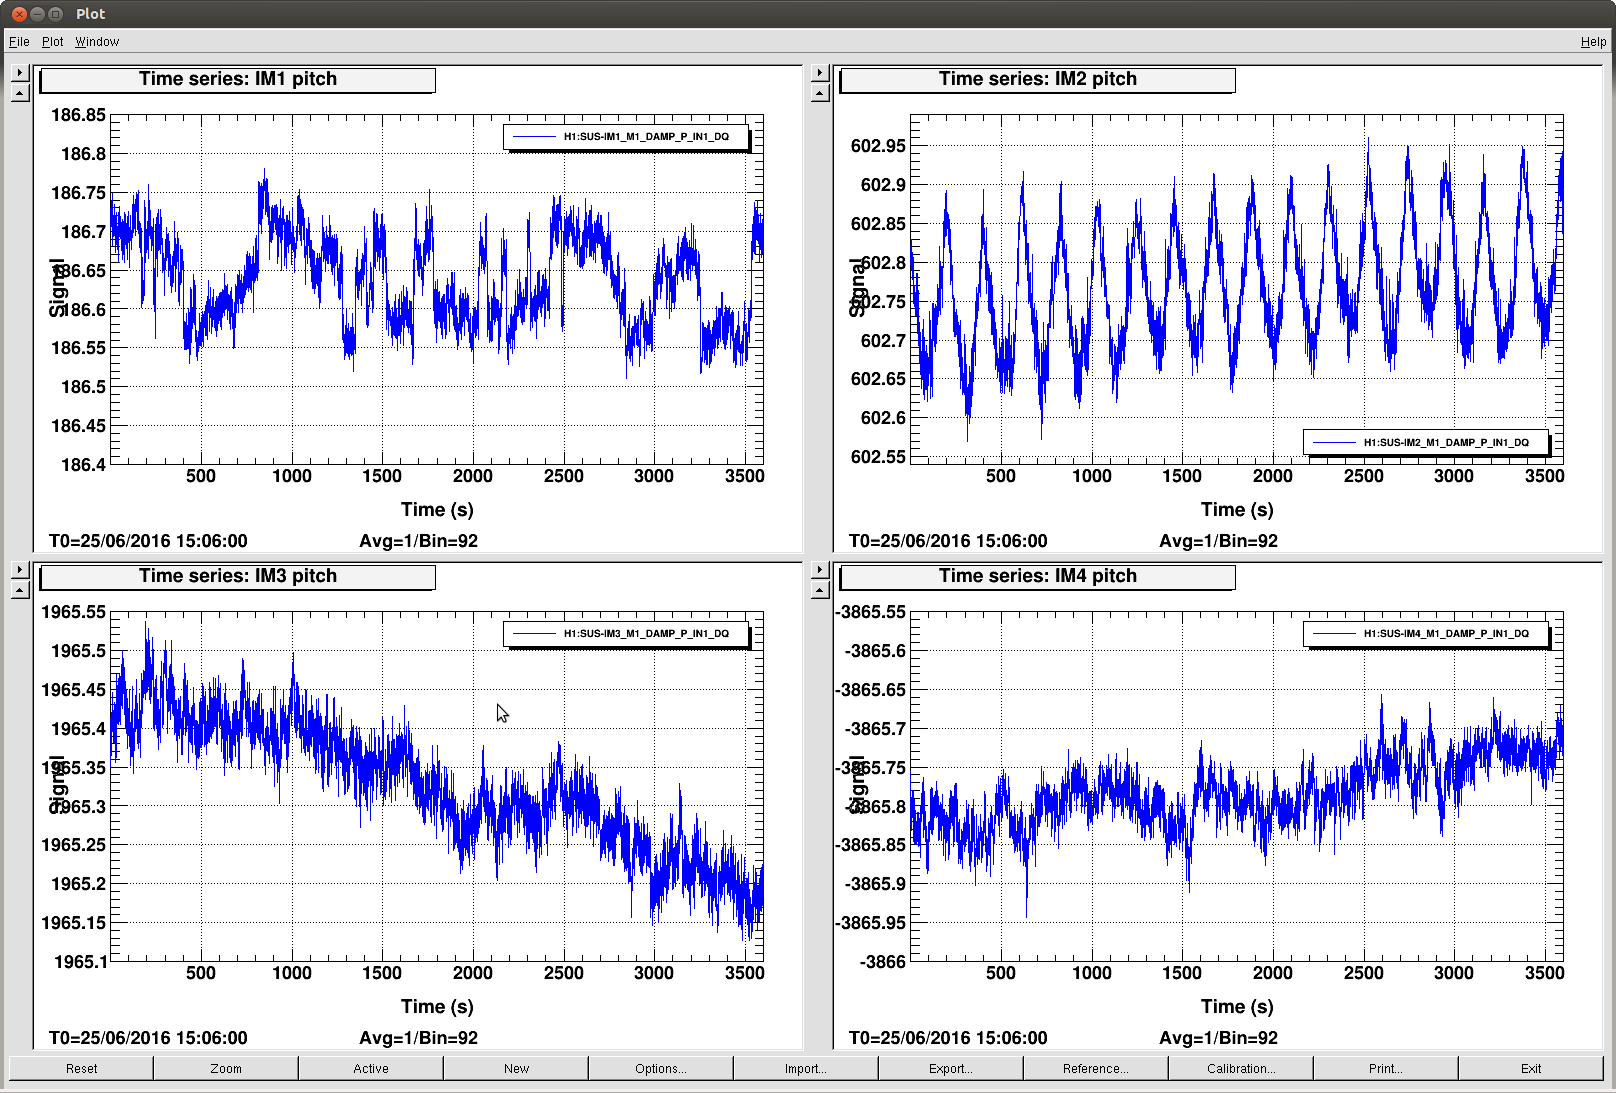Screen dimensions: 1616x1093
Task: Open the Window menu
Action: click(97, 42)
